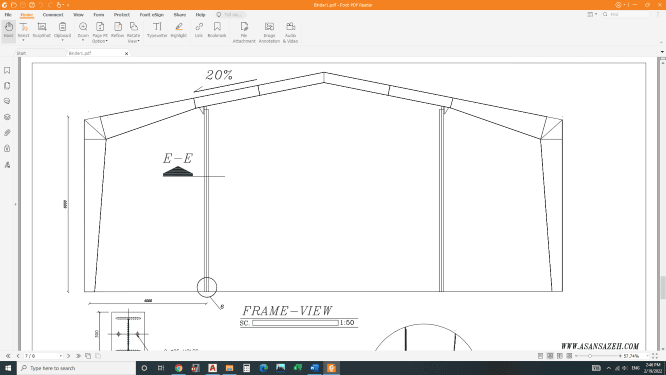Viewport: 666px width, 375px height.
Task: Add a Bookmark from ribbon
Action: tap(217, 31)
